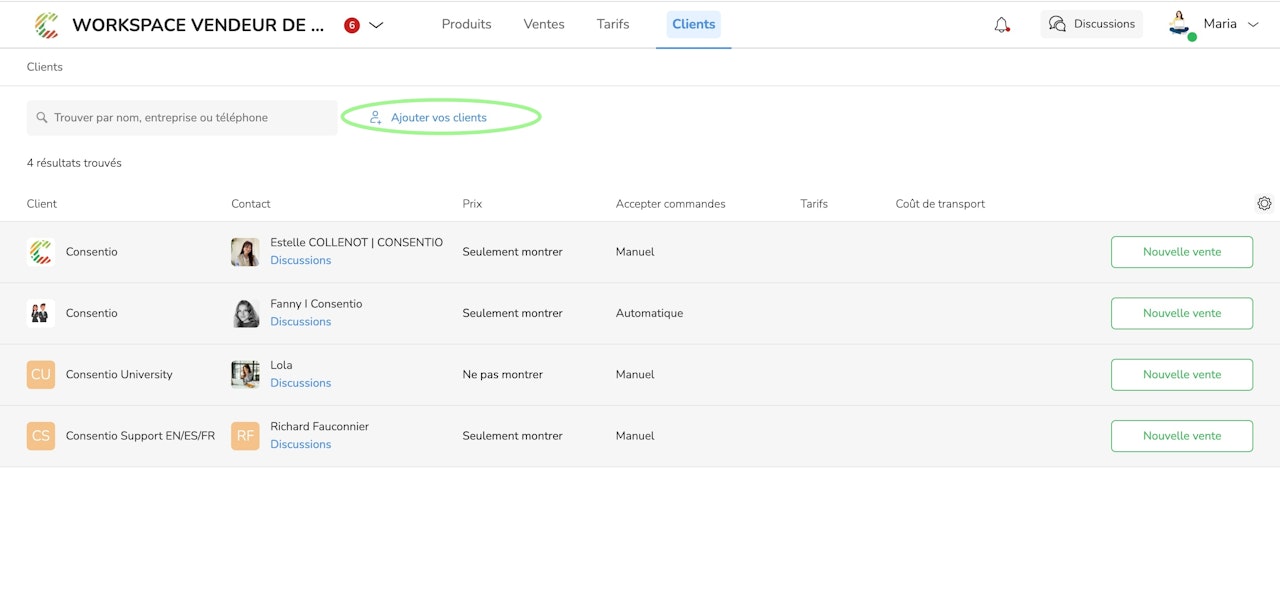Open Discussions link under Lola

[300, 383]
